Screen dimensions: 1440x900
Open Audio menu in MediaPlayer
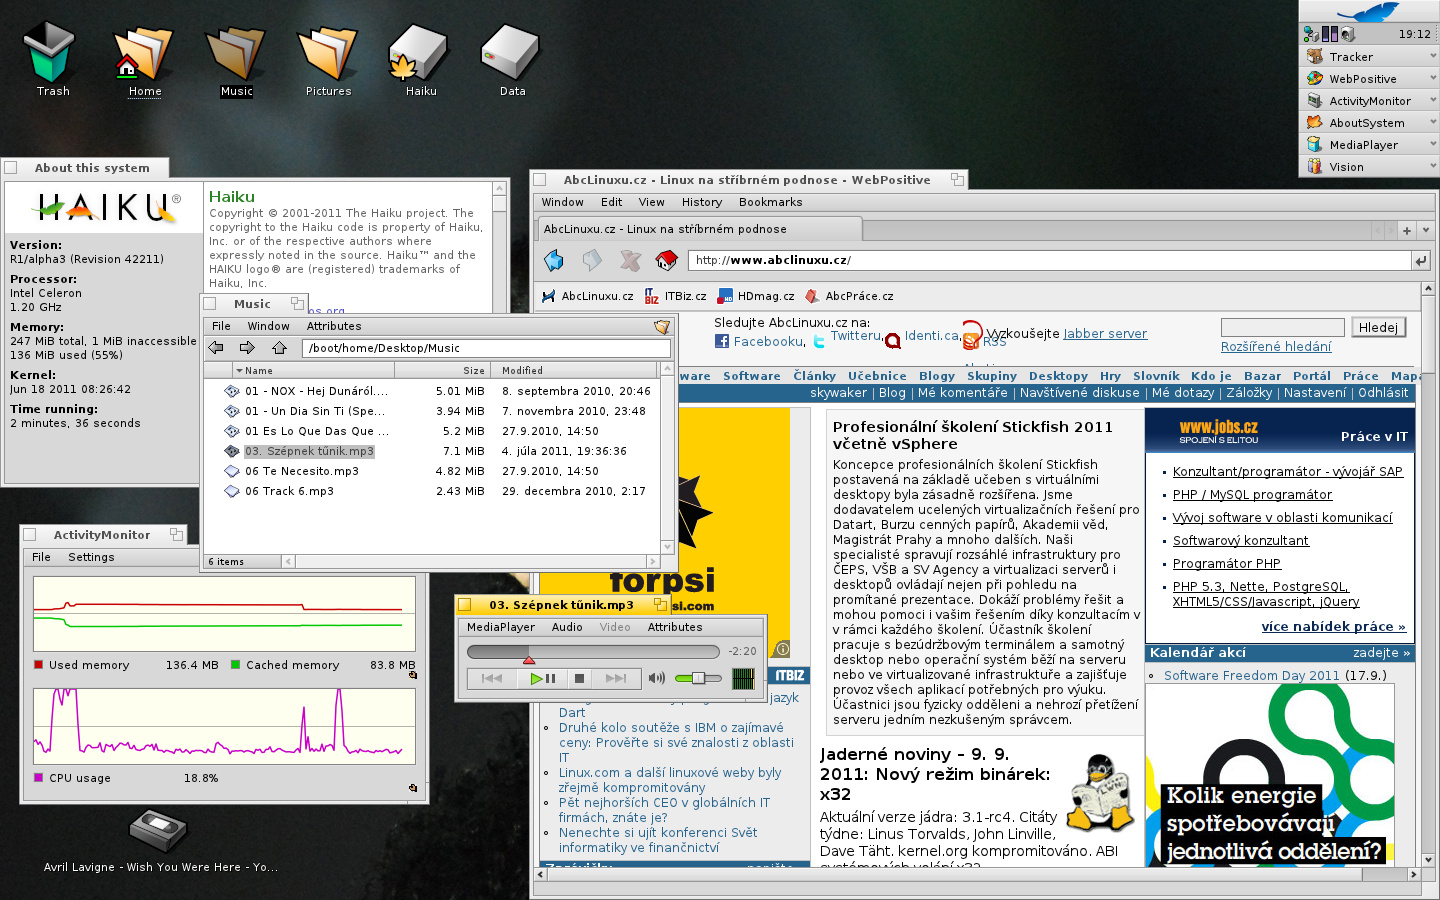coord(567,627)
